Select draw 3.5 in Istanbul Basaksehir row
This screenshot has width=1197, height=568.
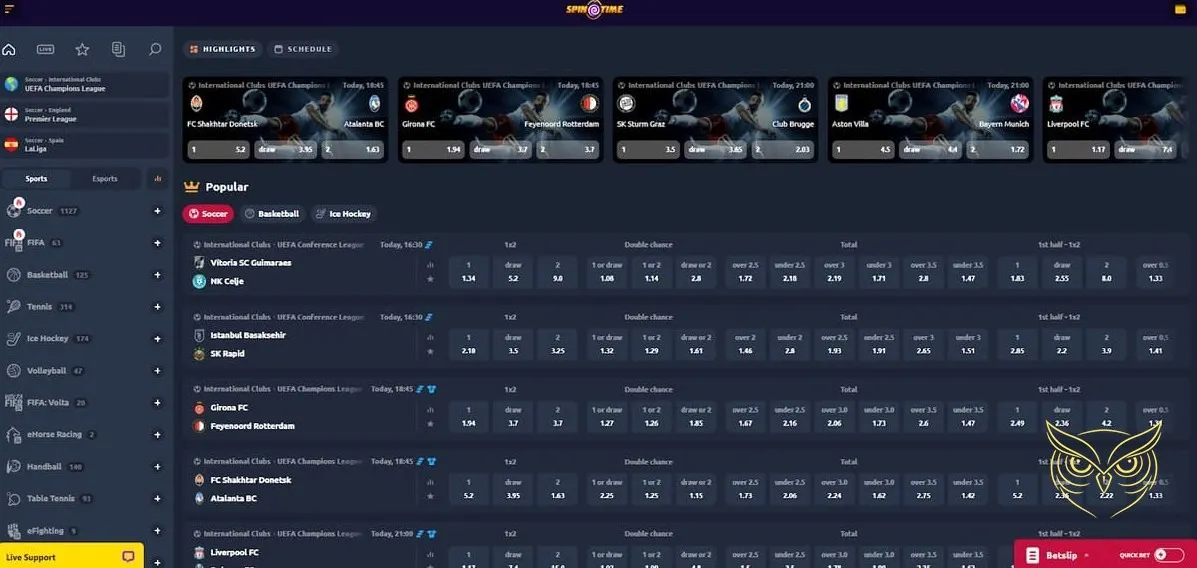pos(513,345)
